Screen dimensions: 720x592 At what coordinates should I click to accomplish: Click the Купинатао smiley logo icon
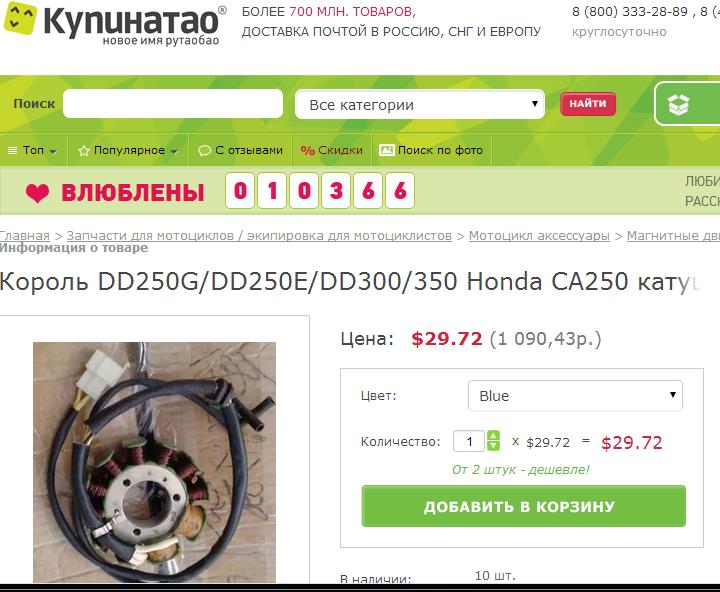click(x=20, y=18)
